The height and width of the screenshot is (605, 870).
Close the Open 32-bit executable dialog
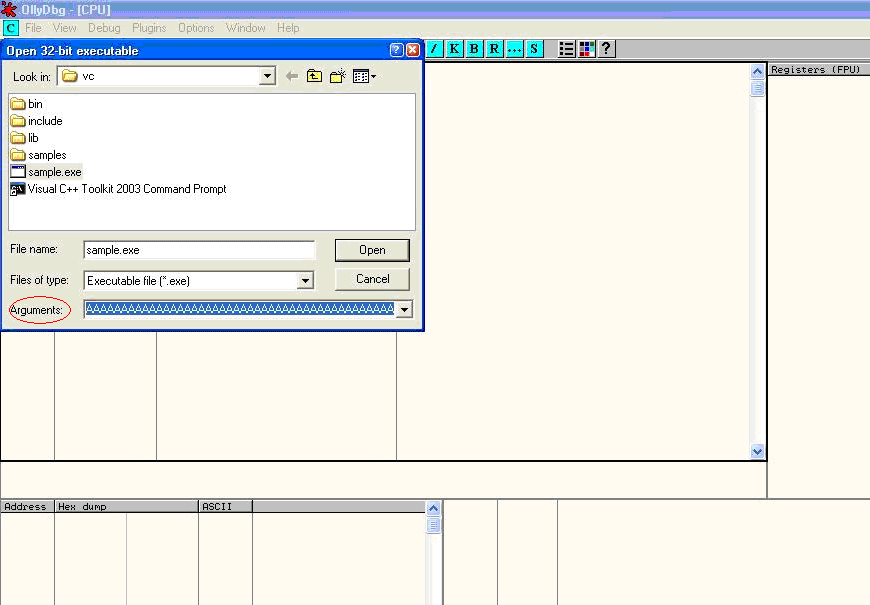[413, 51]
